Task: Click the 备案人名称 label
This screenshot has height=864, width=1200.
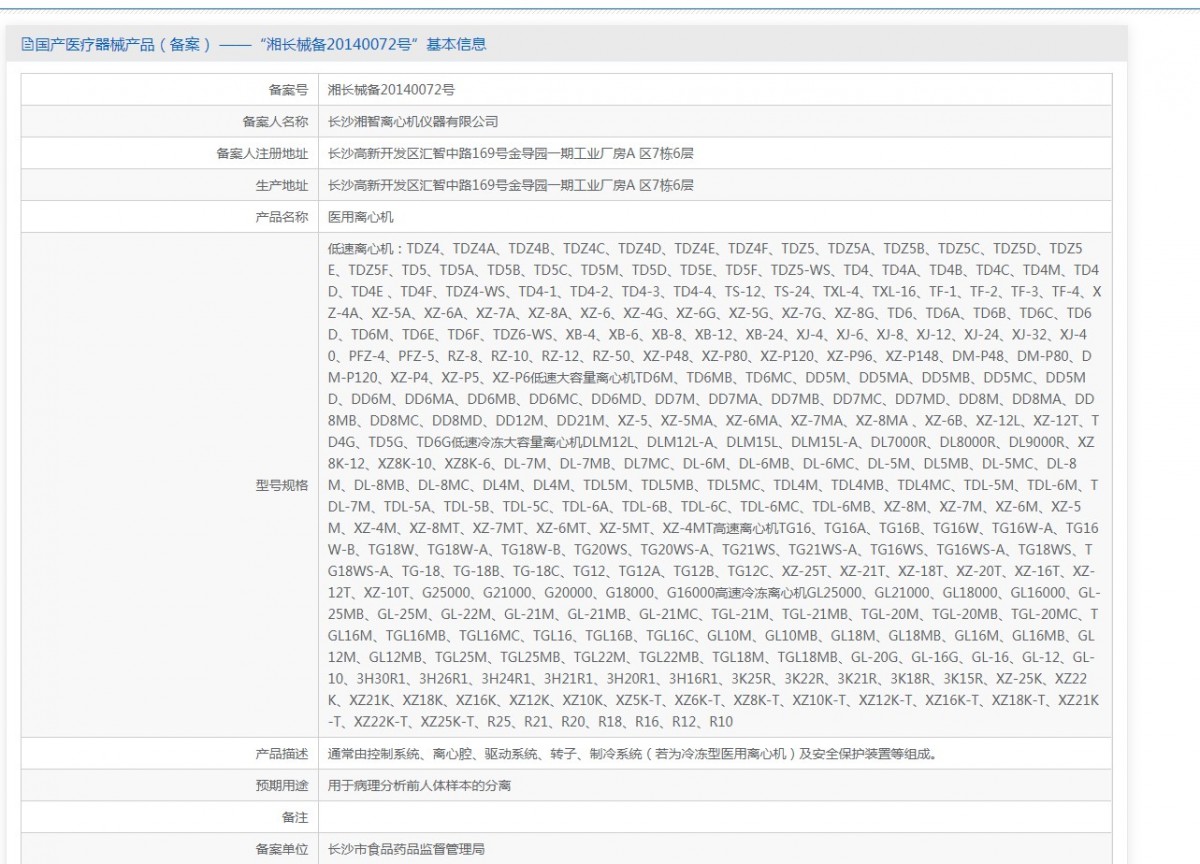Action: coord(275,122)
